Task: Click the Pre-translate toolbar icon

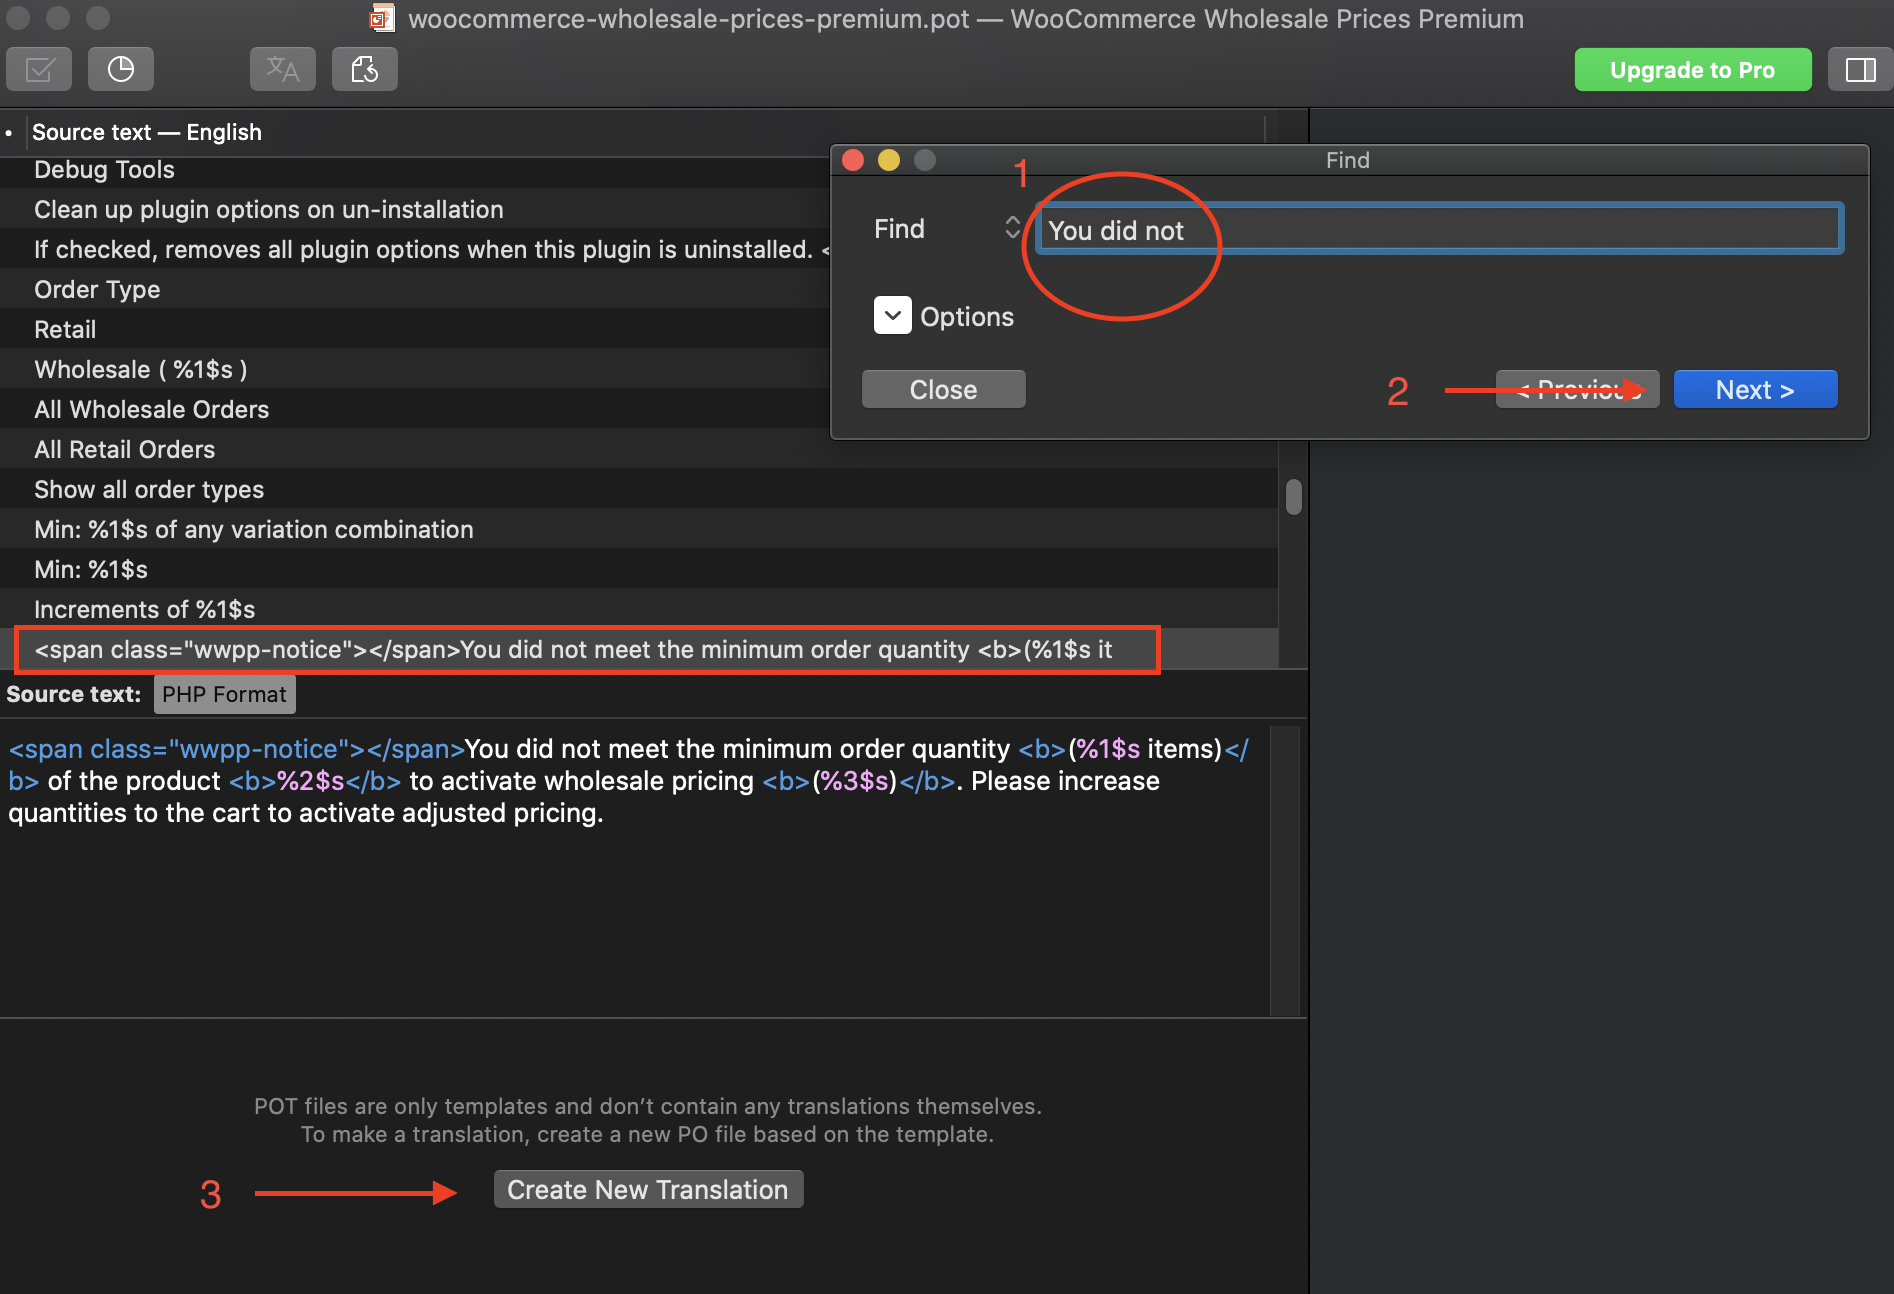Action: (x=282, y=70)
